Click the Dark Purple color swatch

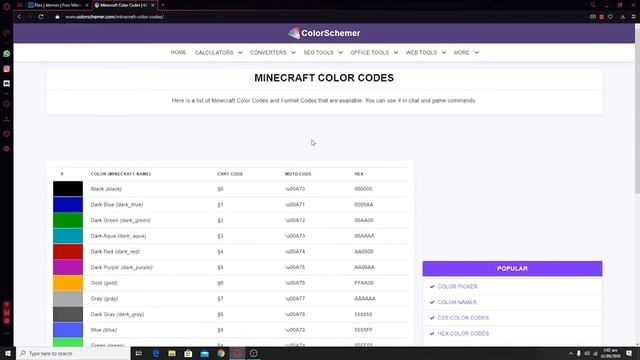pyautogui.click(x=68, y=267)
